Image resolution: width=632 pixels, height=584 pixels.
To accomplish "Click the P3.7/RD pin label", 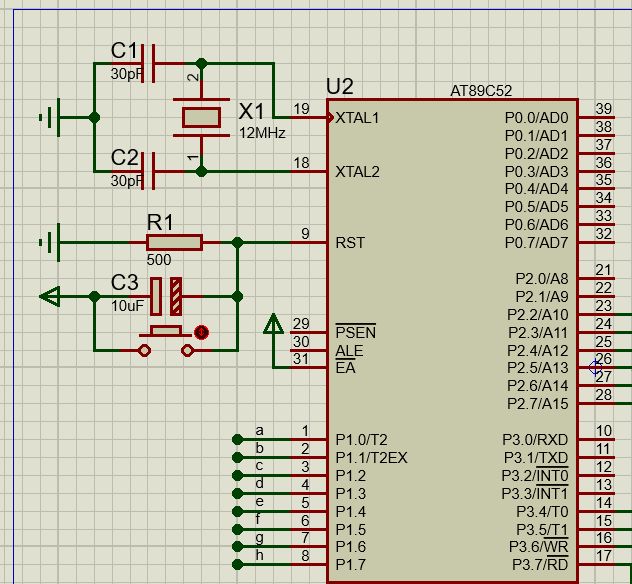I will tap(540, 565).
